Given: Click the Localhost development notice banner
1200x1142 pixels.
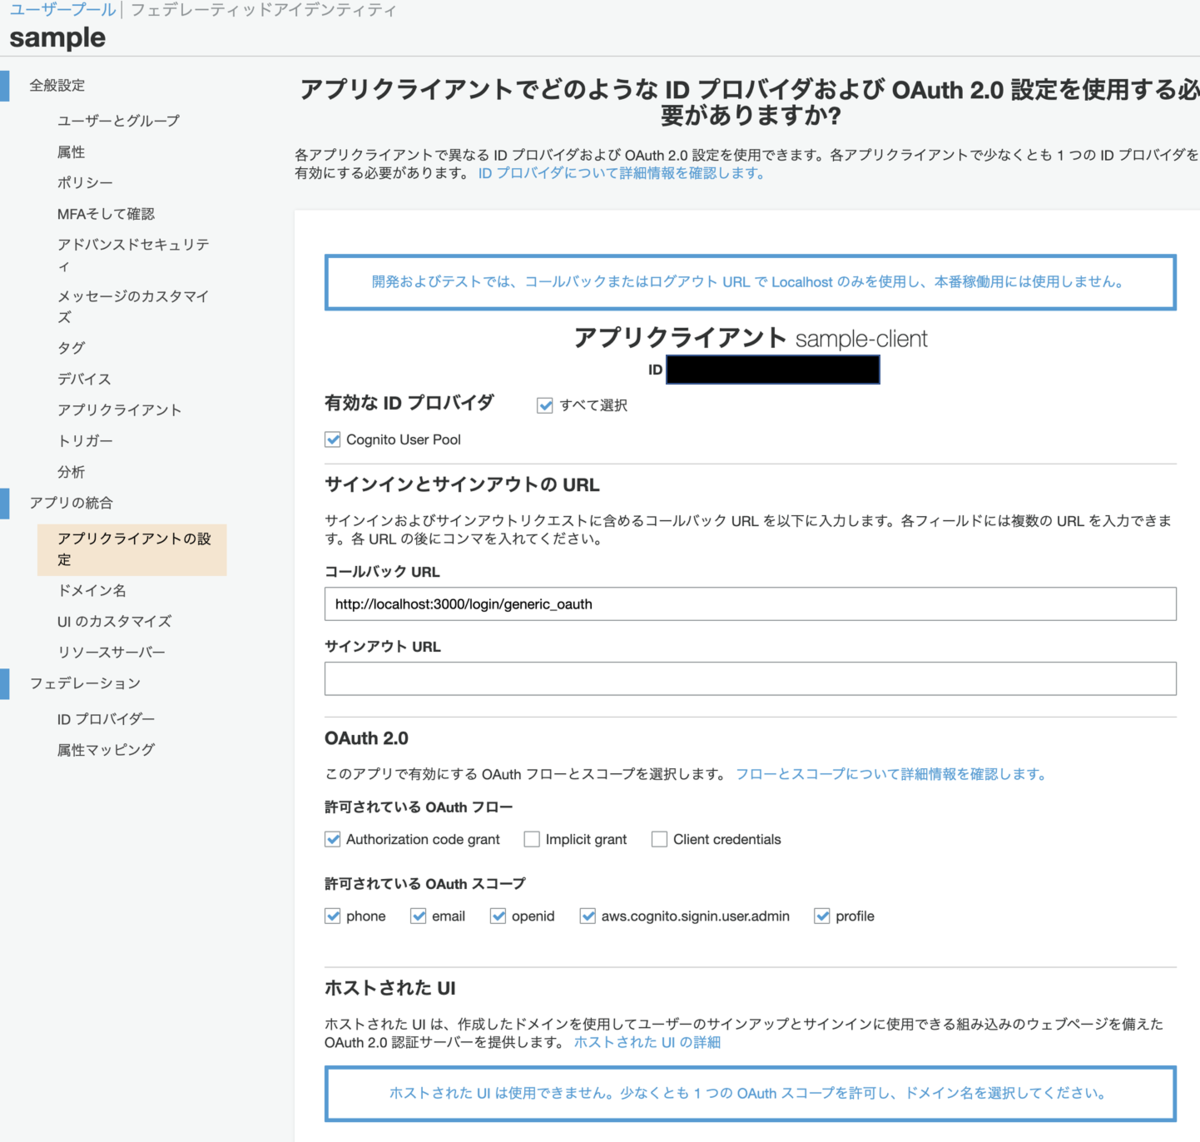Looking at the screenshot, I should pyautogui.click(x=750, y=282).
